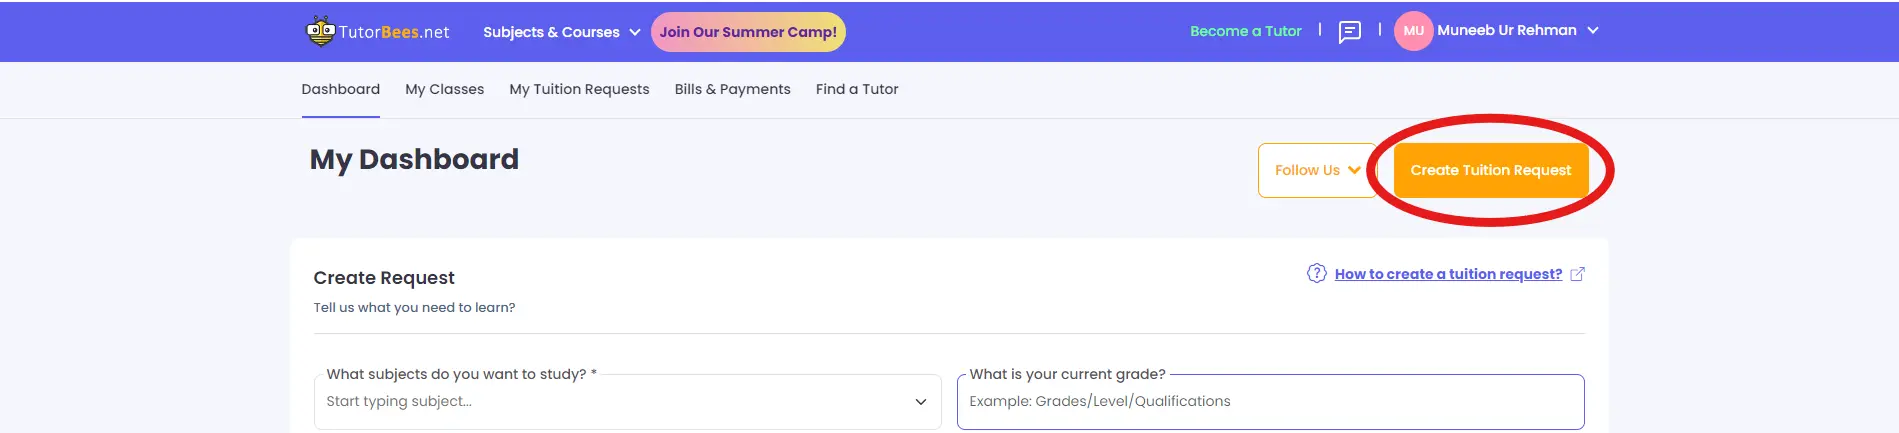Screen dimensions: 1899x433
Task: Click the TutorBees bee logo
Action: click(320, 31)
